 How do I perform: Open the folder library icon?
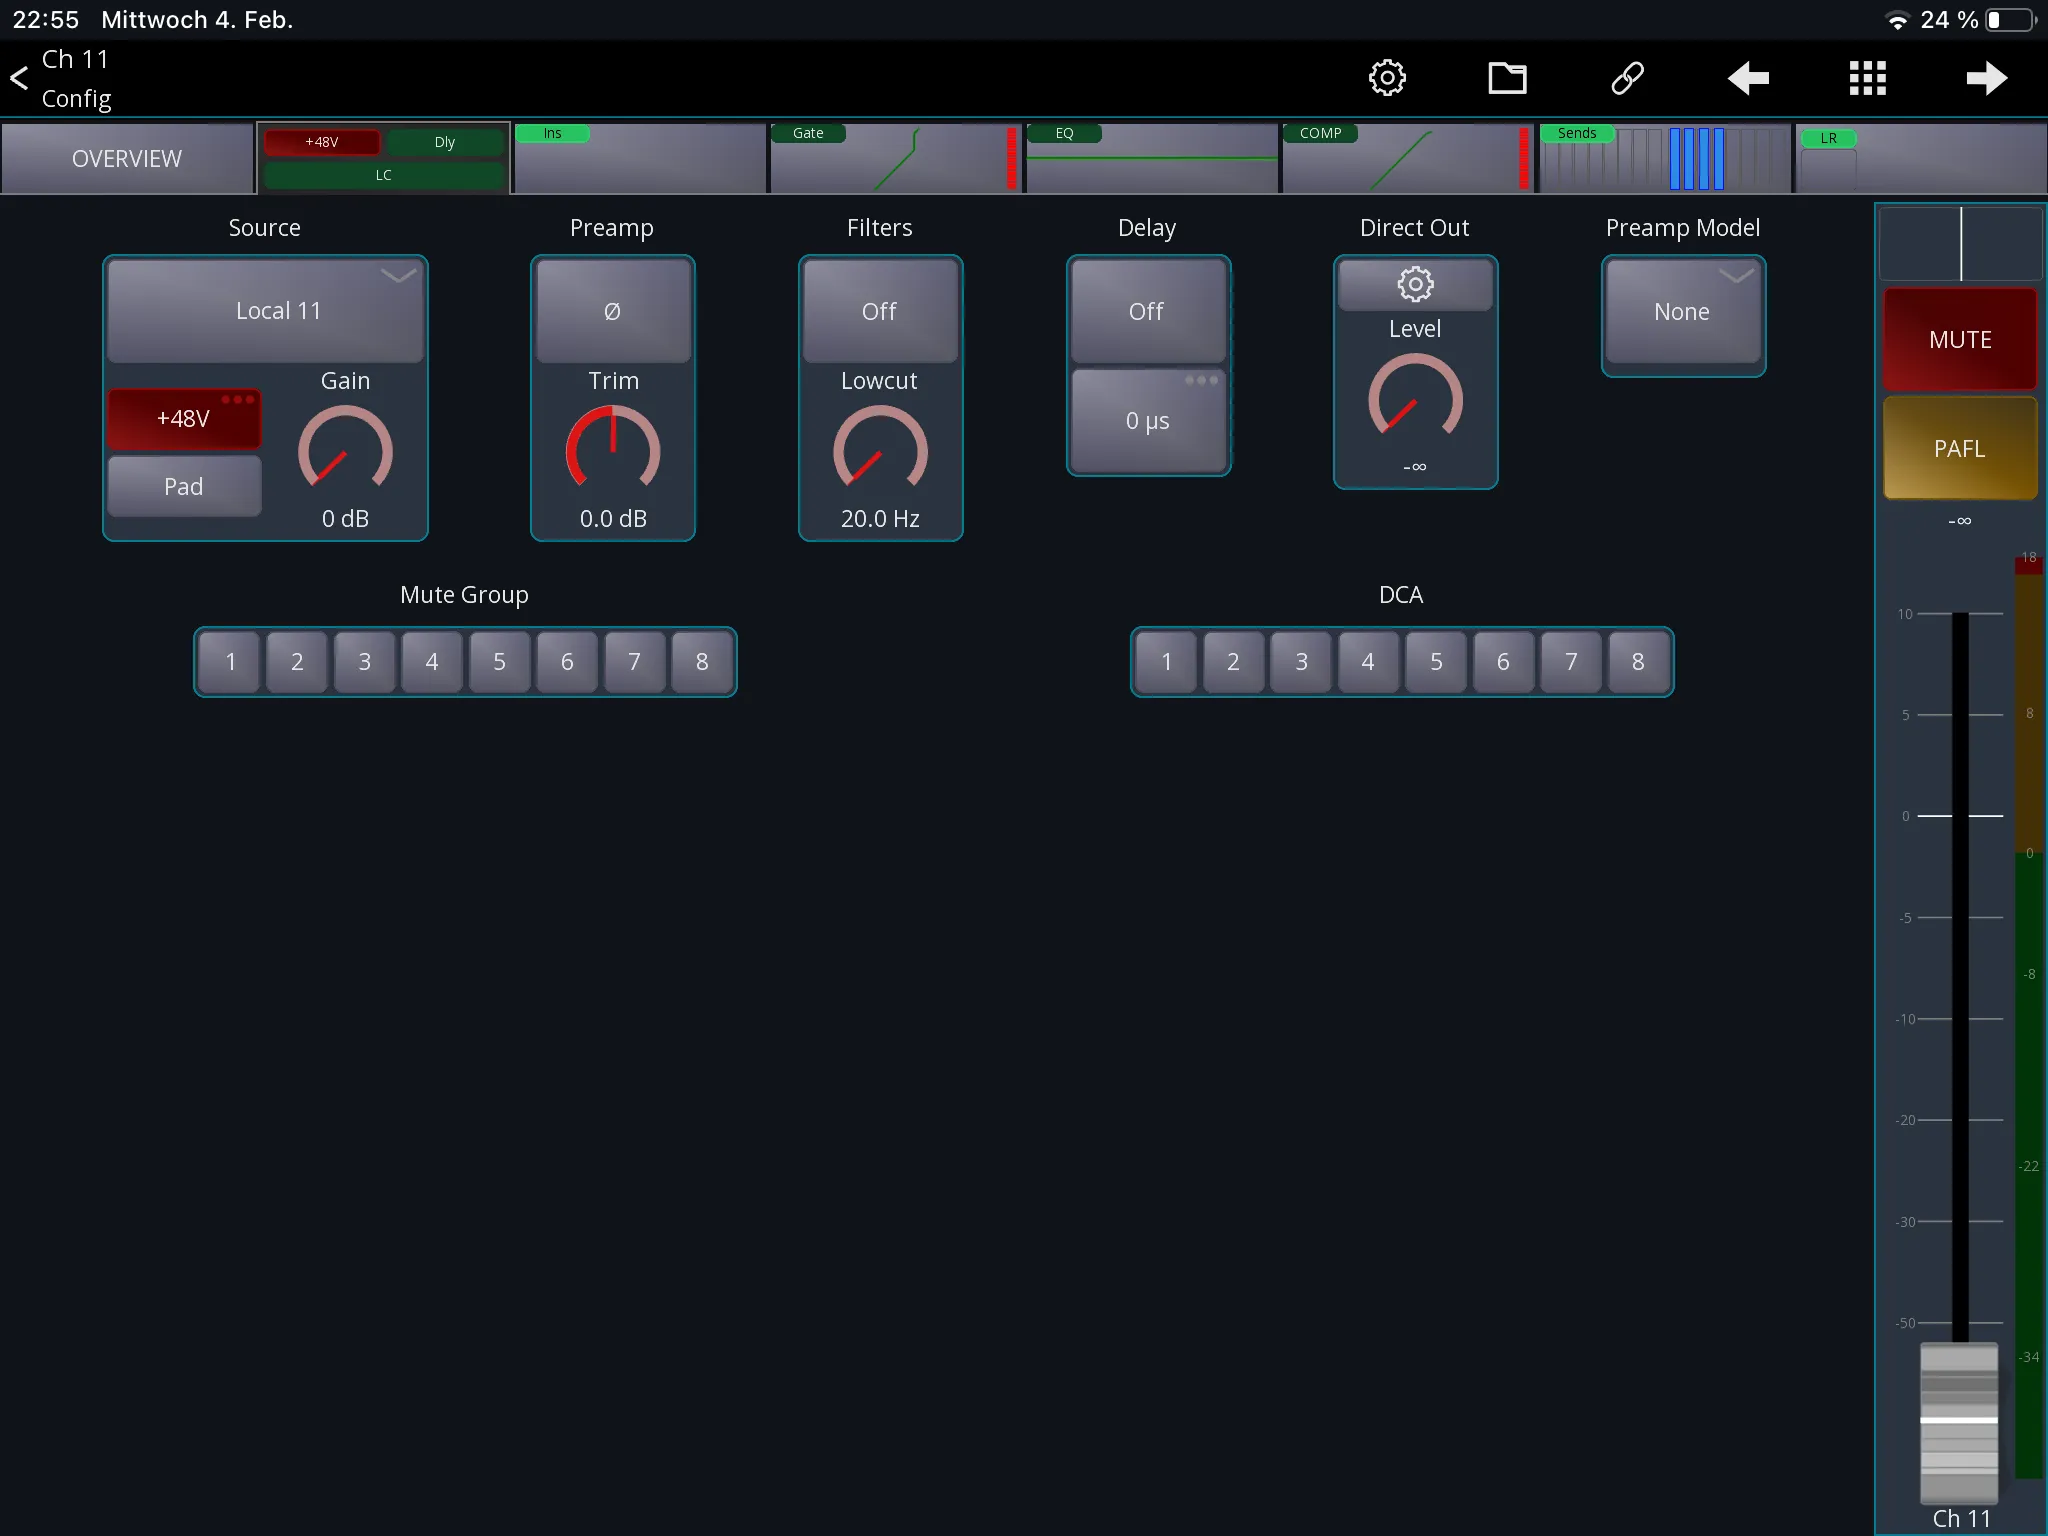tap(1507, 78)
